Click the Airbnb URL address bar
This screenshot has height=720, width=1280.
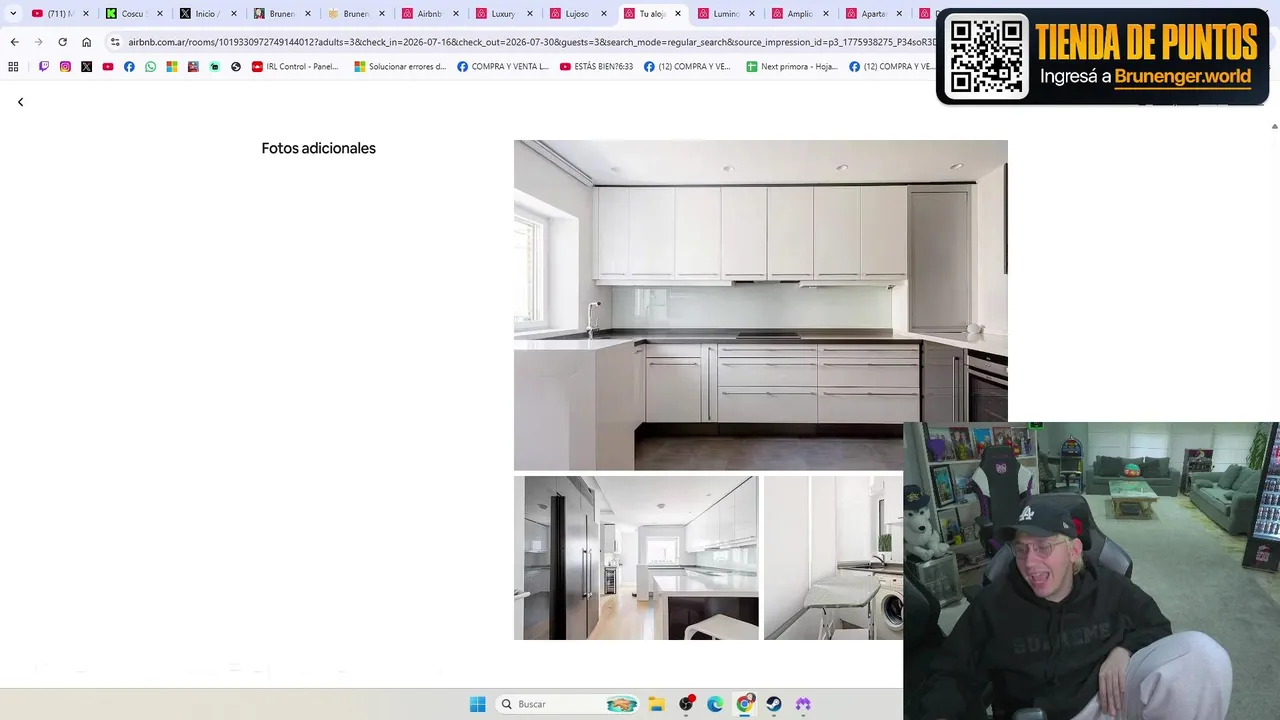click(530, 42)
